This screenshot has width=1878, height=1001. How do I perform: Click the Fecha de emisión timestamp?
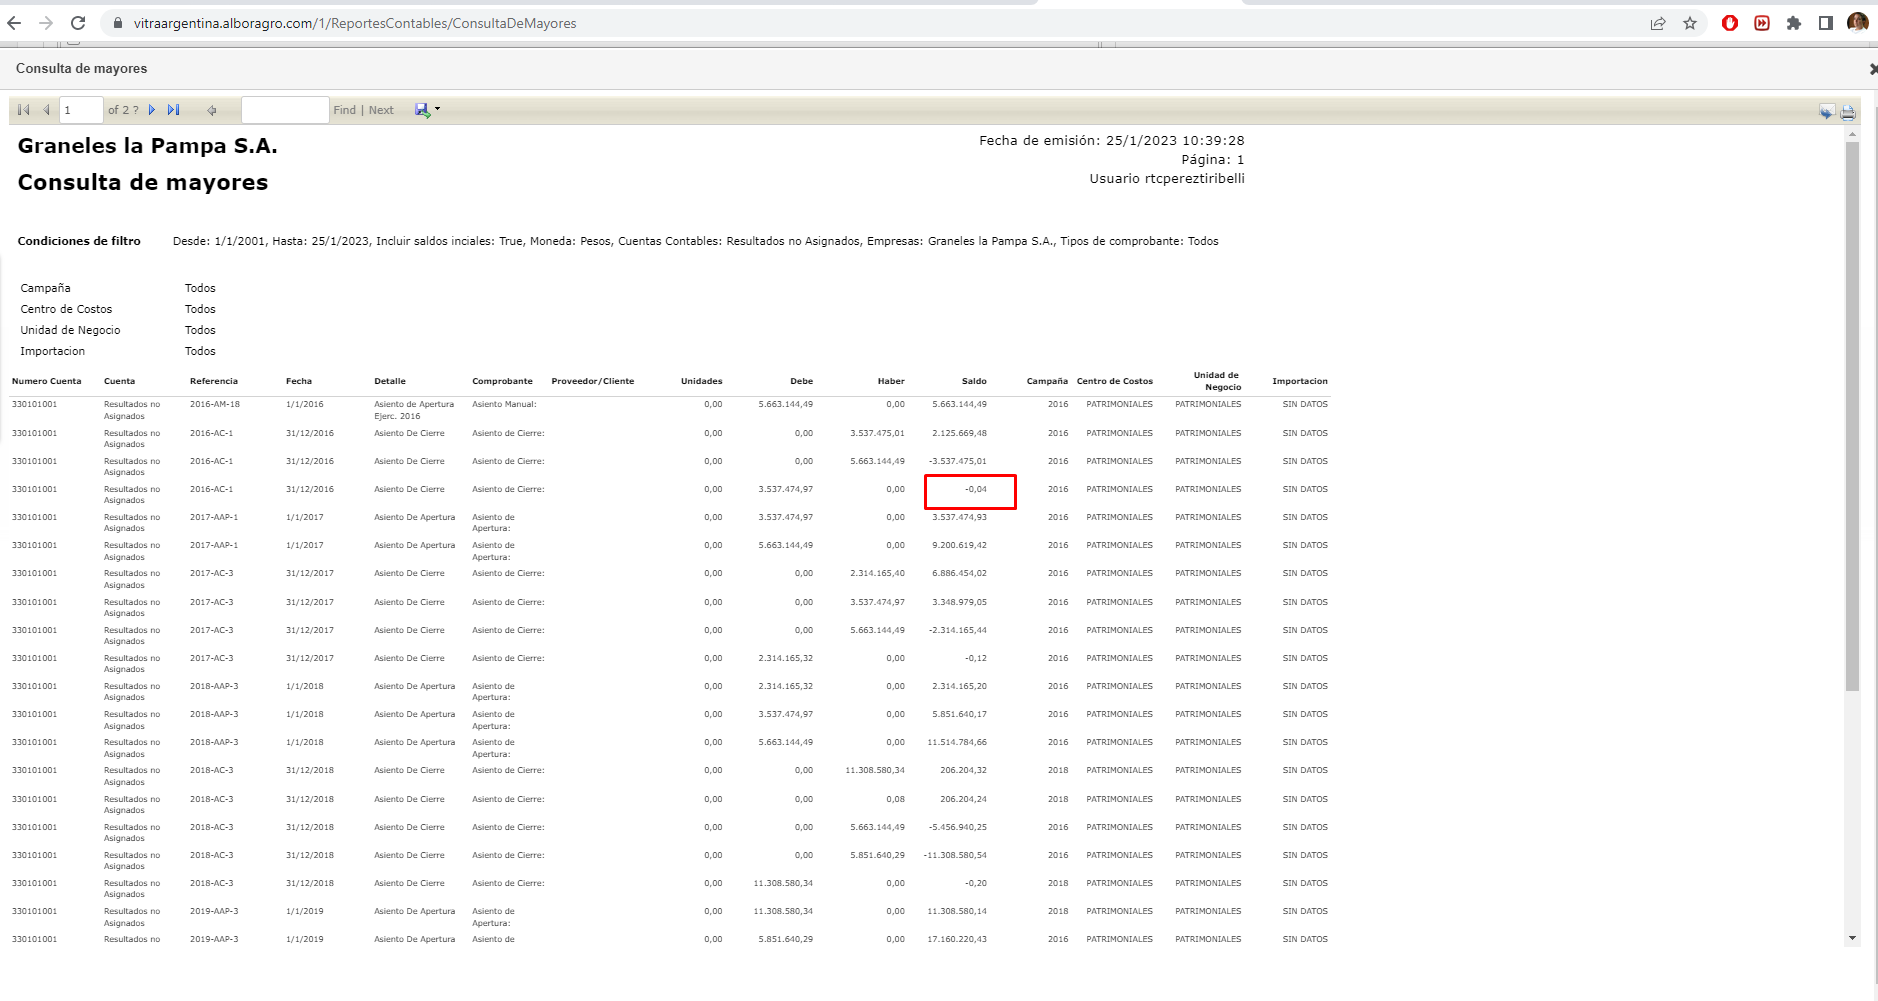tap(1112, 141)
